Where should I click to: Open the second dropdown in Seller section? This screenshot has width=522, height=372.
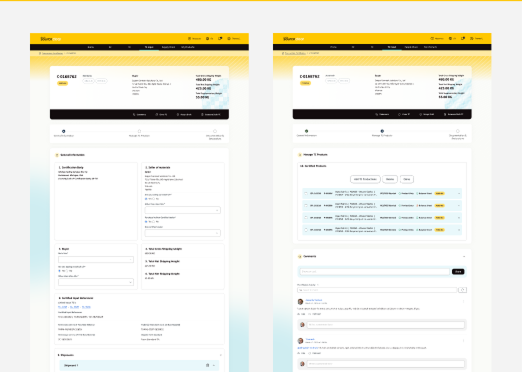click(x=182, y=233)
